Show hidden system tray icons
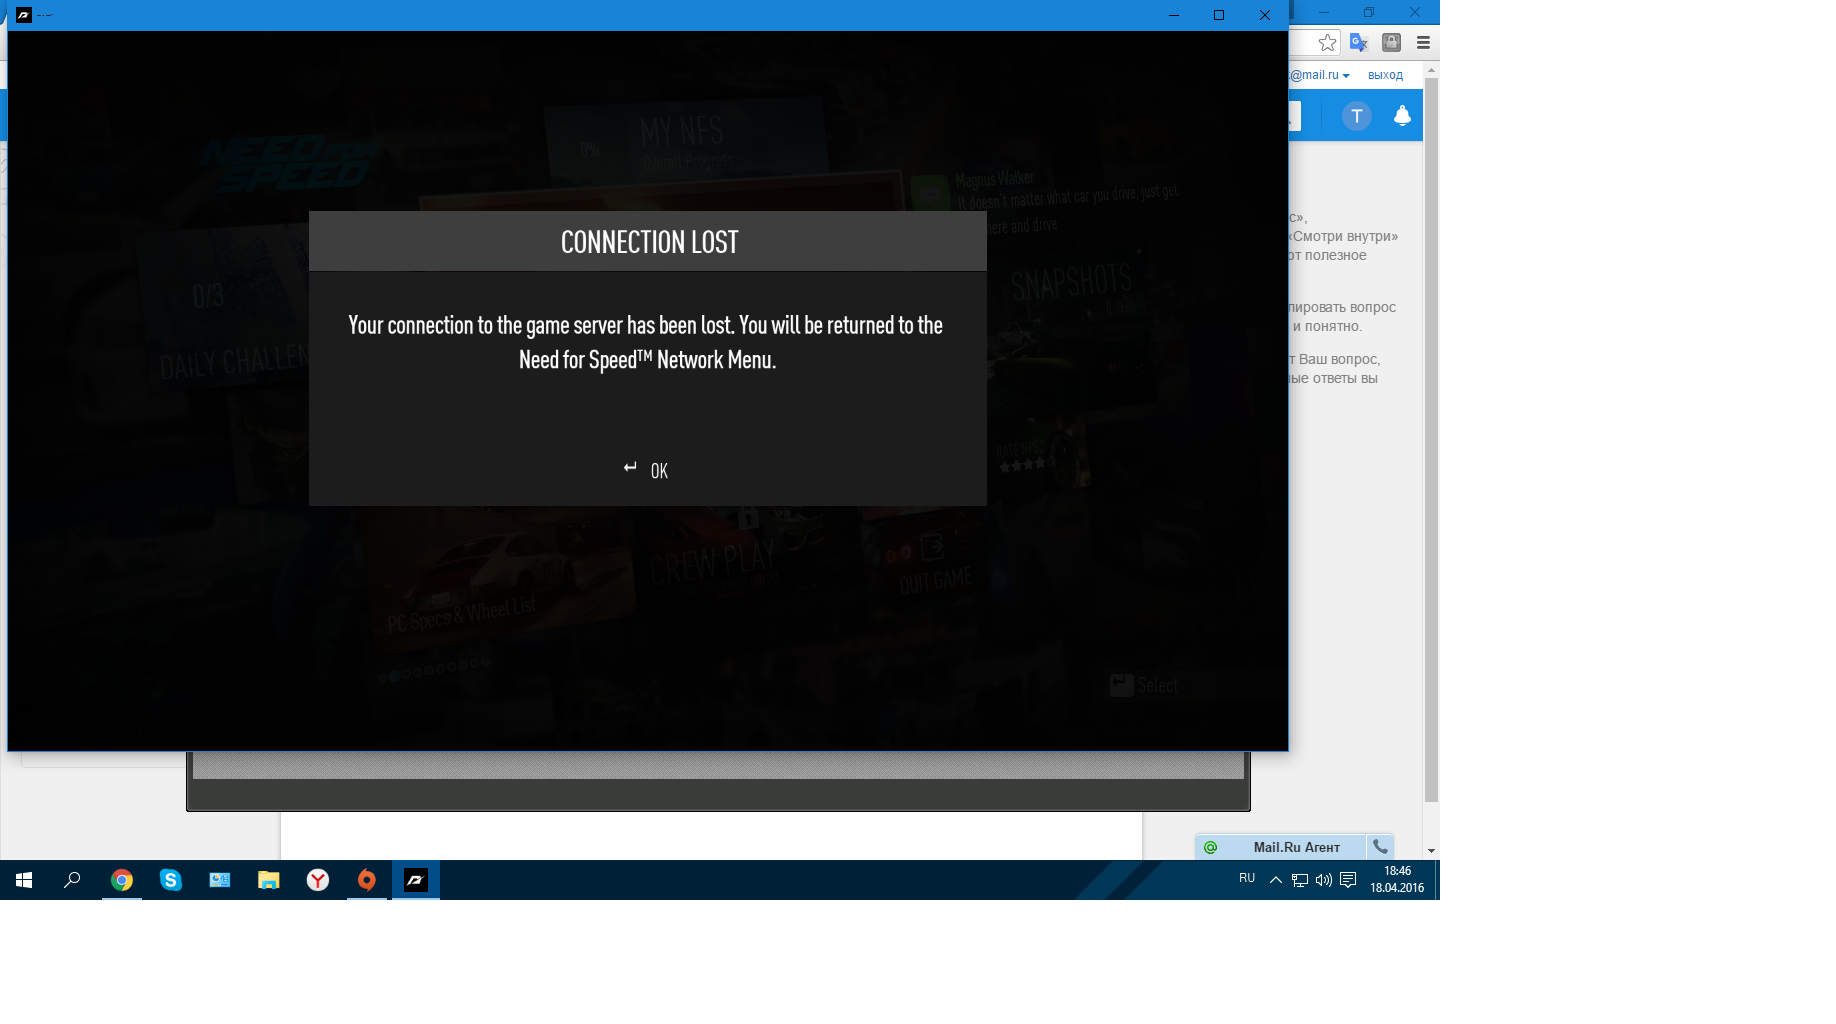The width and height of the screenshot is (1836, 1024). pos(1276,880)
